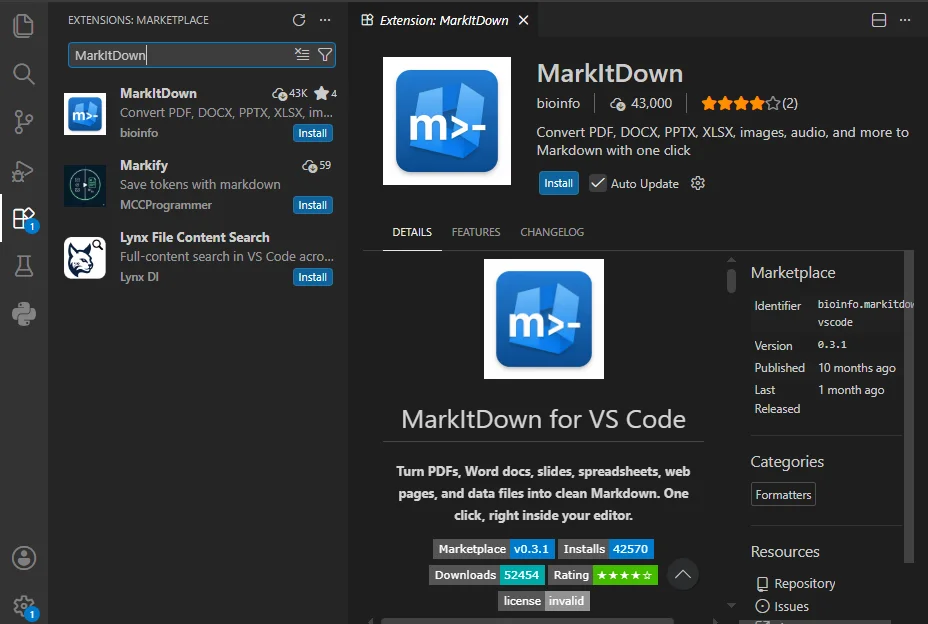Open the Explorer view in activity bar

click(x=24, y=25)
